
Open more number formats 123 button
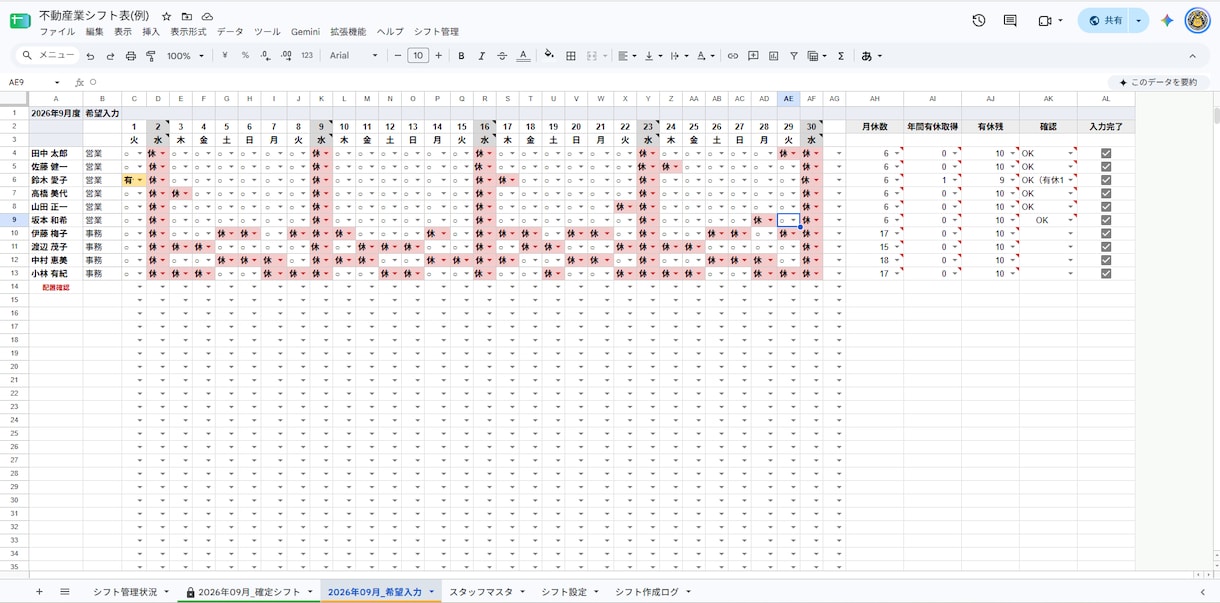pyautogui.click(x=307, y=56)
